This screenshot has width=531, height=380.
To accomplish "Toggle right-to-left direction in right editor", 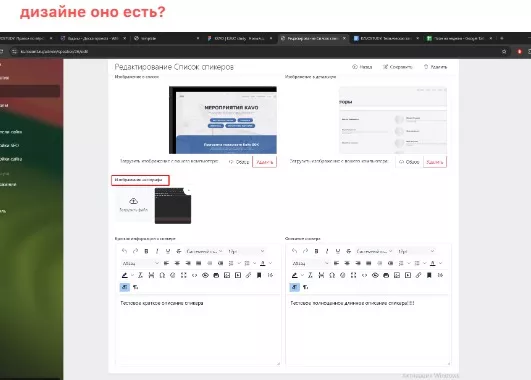I will (305, 287).
